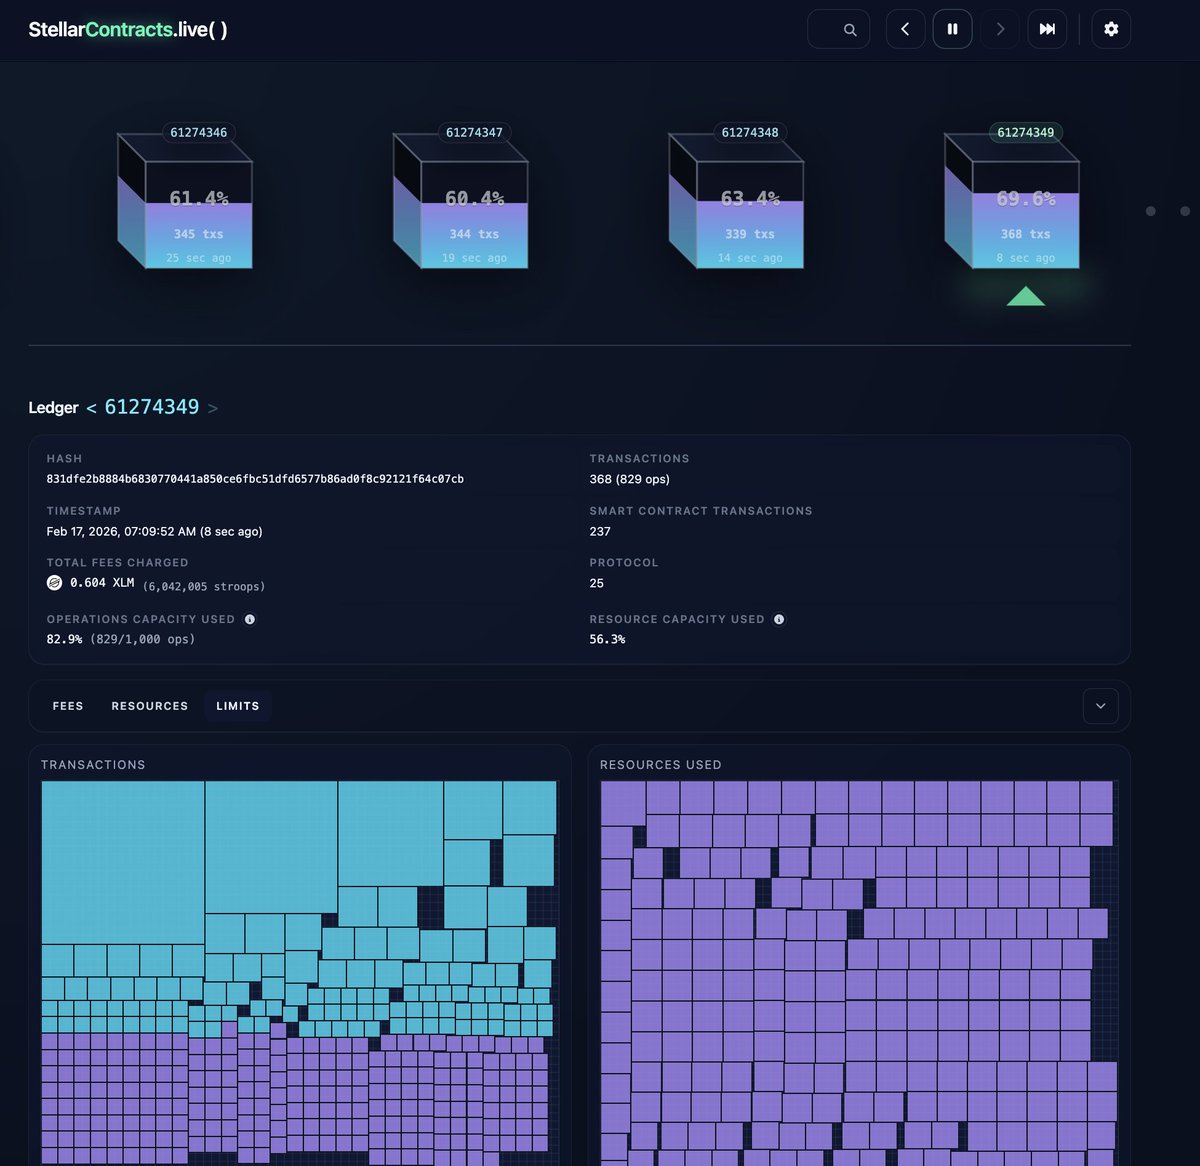Click the protocol value 25
Screen dimensions: 1200x1166
click(x=597, y=583)
